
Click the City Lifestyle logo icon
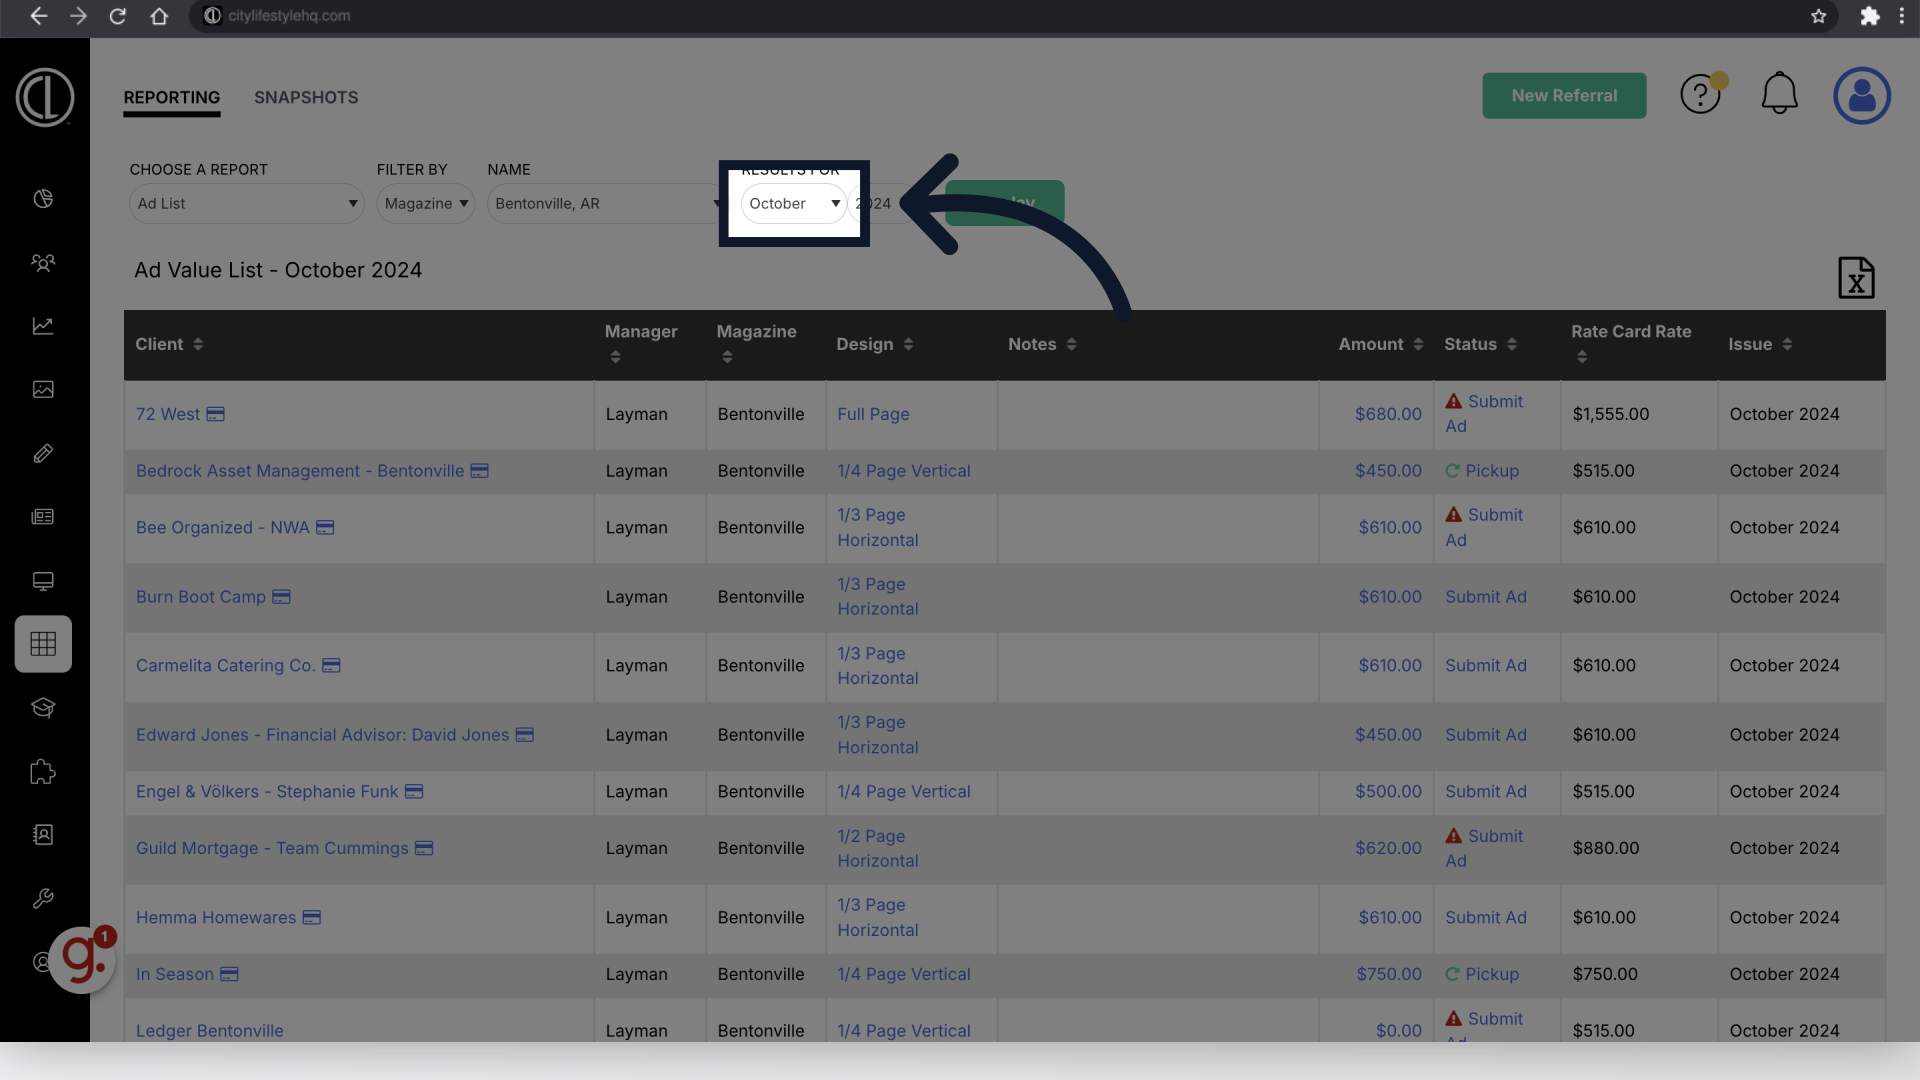[44, 97]
